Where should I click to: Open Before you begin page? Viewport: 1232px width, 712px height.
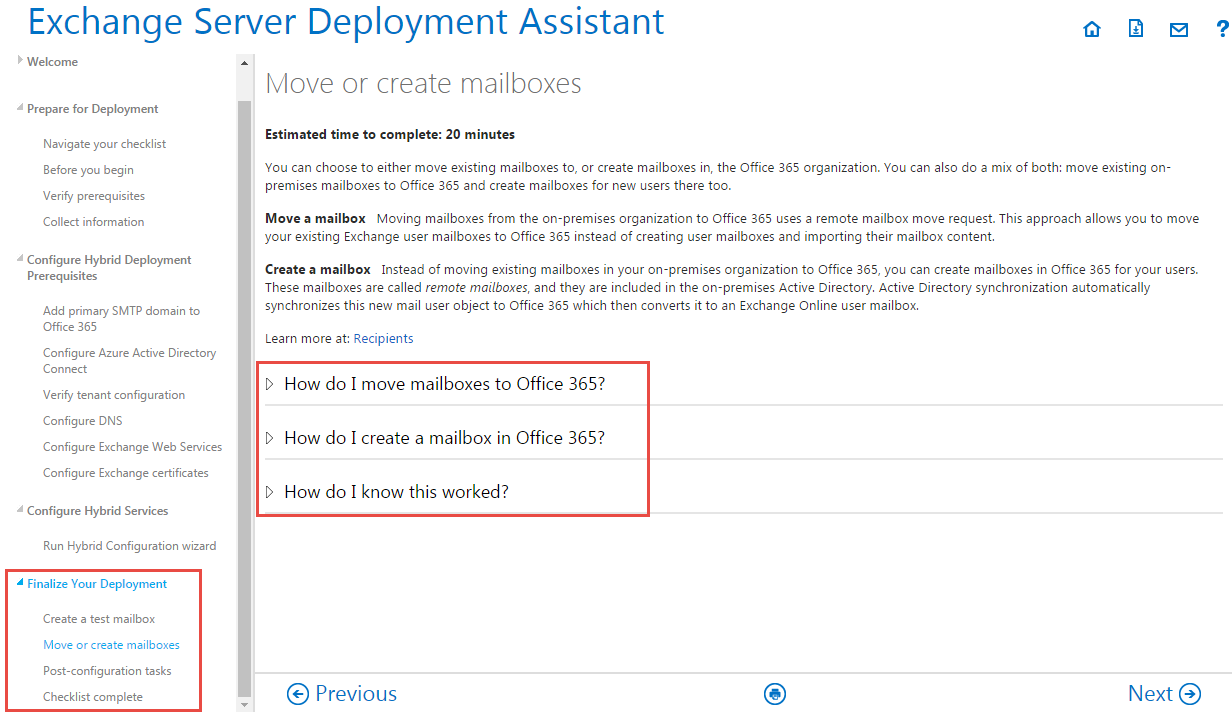[x=88, y=170]
